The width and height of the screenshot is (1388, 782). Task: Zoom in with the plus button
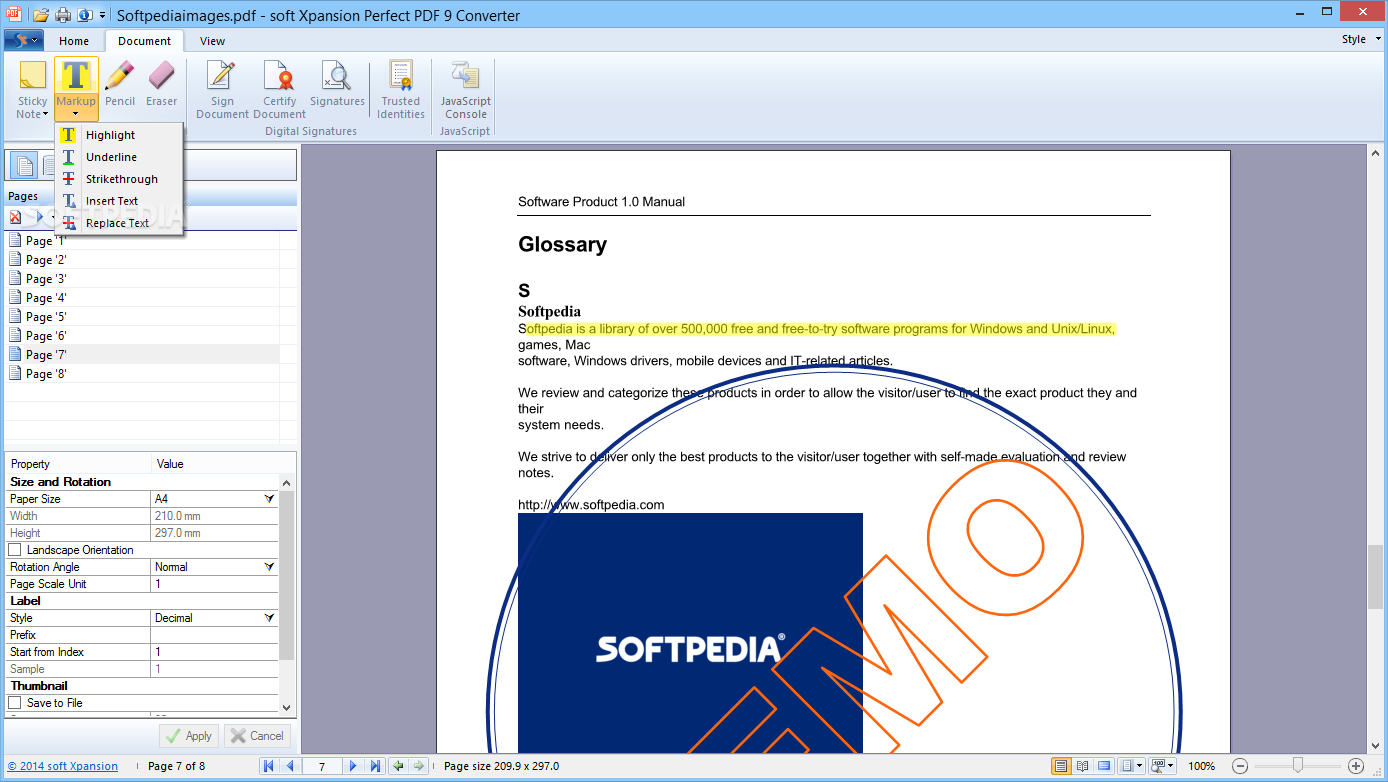[1356, 766]
